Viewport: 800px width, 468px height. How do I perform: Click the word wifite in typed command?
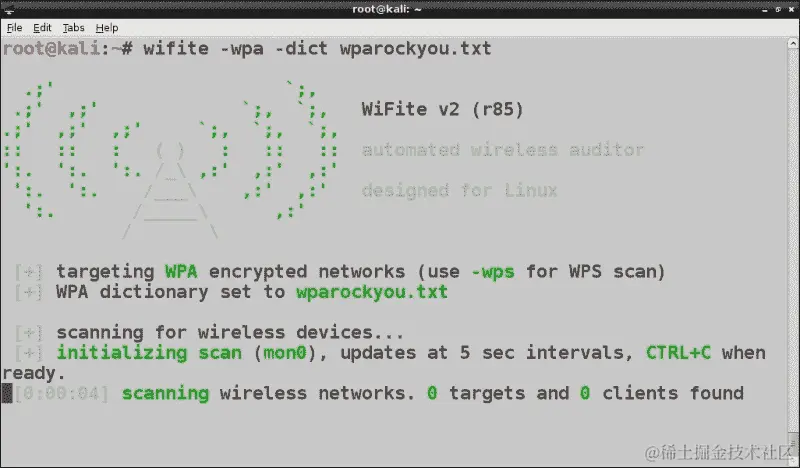click(x=176, y=48)
